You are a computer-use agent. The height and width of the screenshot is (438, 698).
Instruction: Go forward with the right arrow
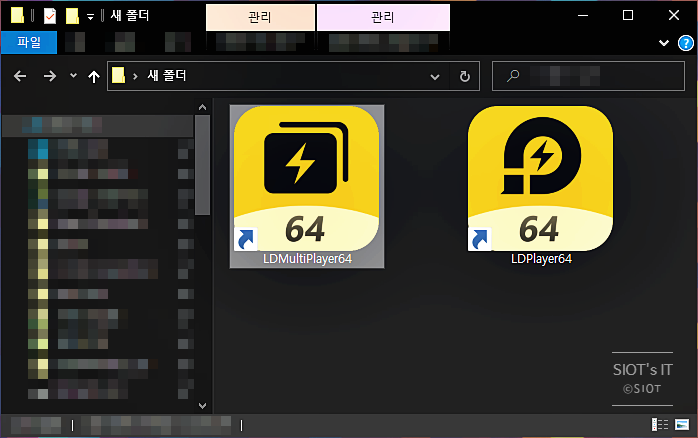(50, 77)
